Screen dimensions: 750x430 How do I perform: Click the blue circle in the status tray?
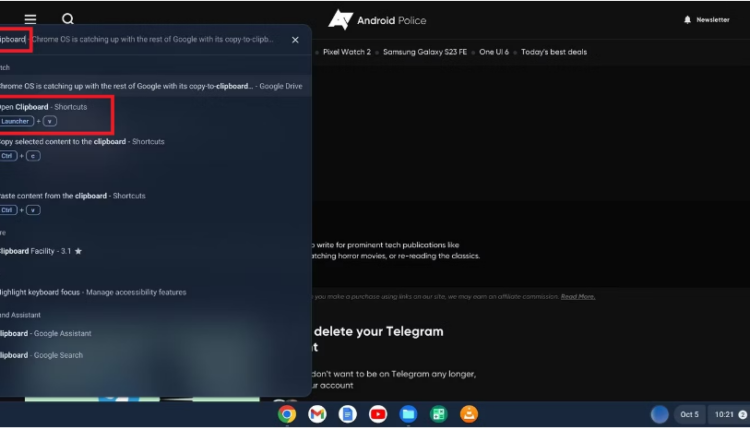(659, 414)
